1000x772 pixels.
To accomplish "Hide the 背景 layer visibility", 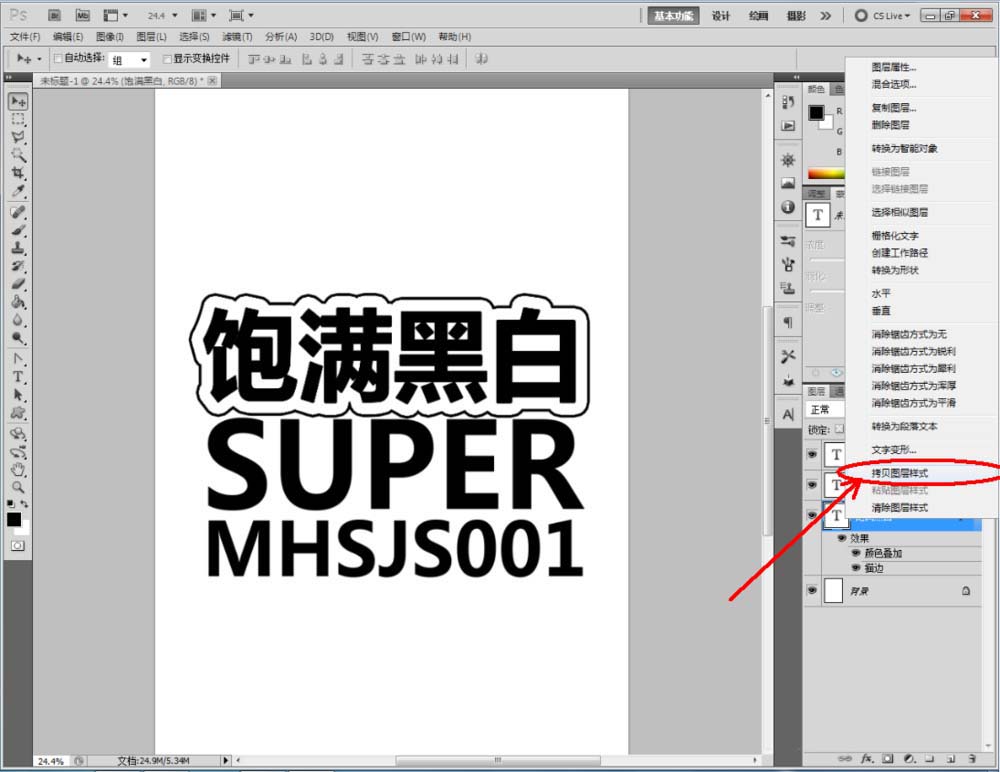I will pyautogui.click(x=812, y=590).
